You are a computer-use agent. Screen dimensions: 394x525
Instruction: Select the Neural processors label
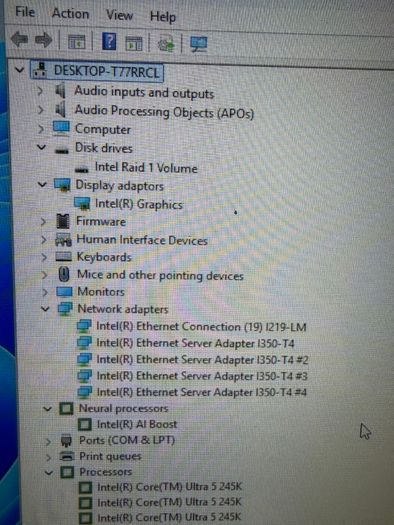[123, 408]
